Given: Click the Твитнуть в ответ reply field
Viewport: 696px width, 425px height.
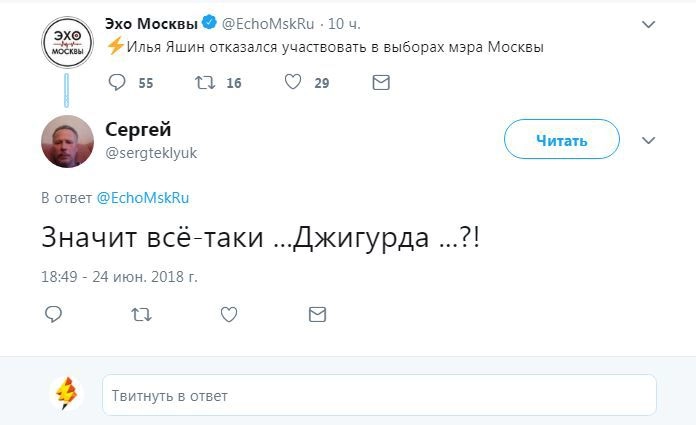Looking at the screenshot, I should 379,395.
